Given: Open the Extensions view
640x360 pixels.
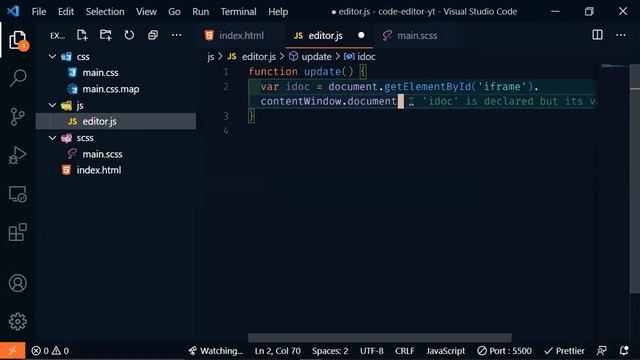Looking at the screenshot, I should 18,232.
